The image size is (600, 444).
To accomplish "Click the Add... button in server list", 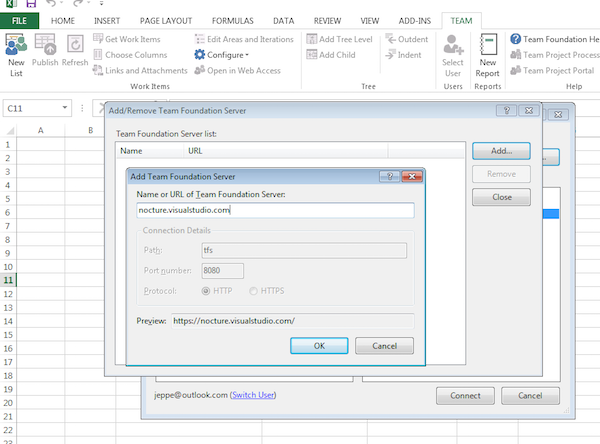I will point(501,151).
